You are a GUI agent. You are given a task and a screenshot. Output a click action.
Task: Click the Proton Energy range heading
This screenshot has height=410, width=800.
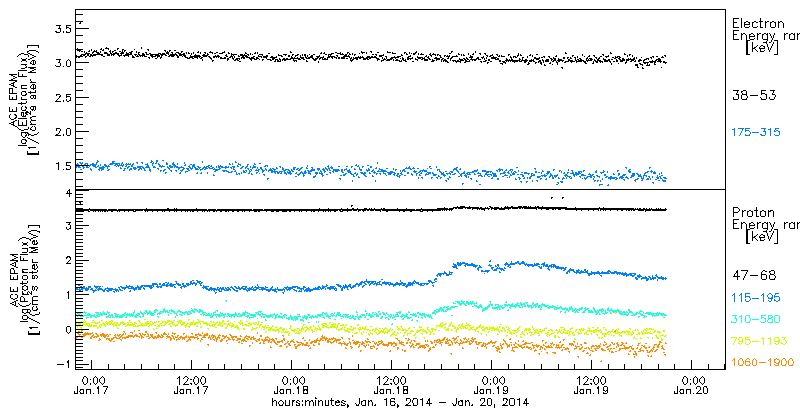click(765, 225)
